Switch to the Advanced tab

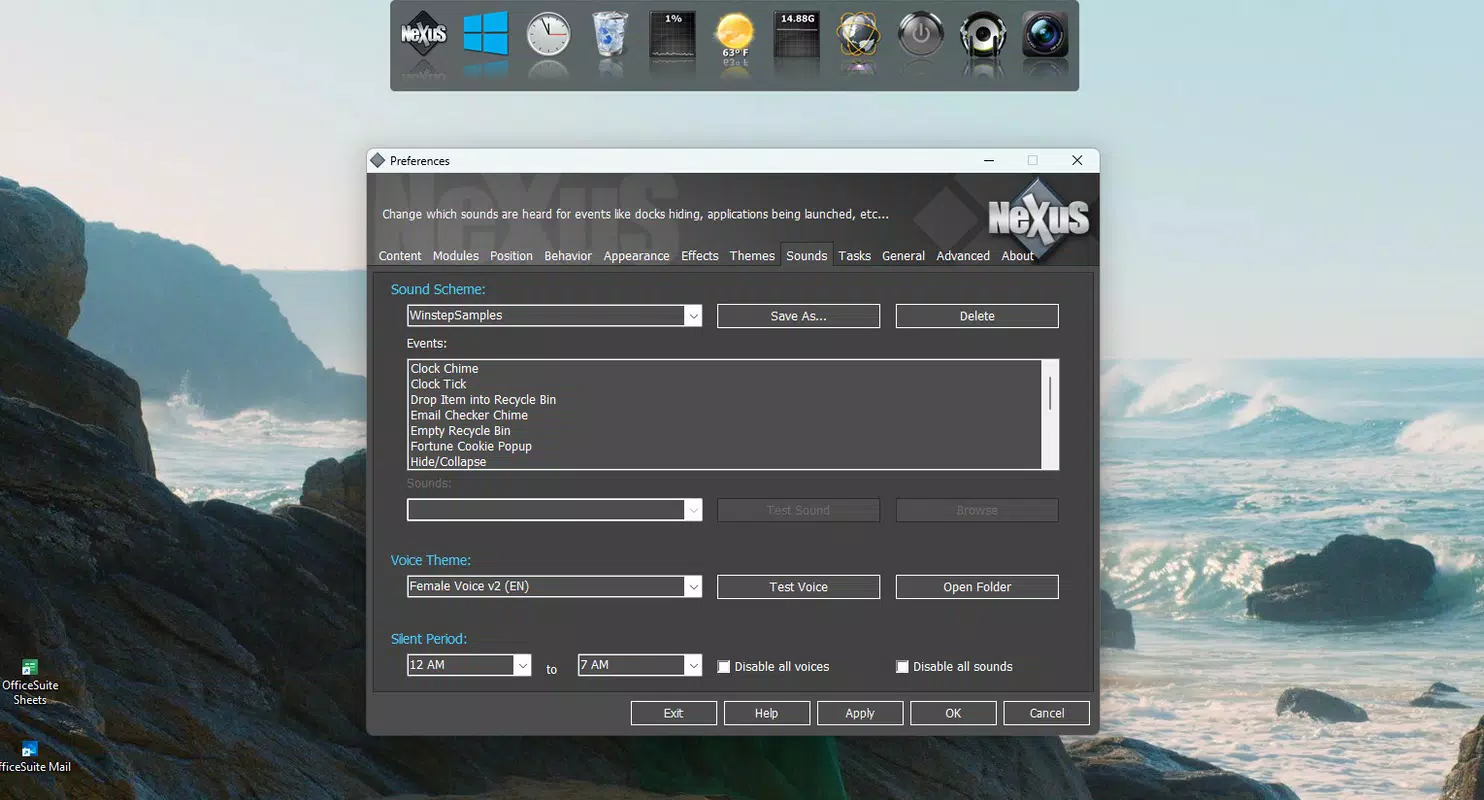pos(963,256)
